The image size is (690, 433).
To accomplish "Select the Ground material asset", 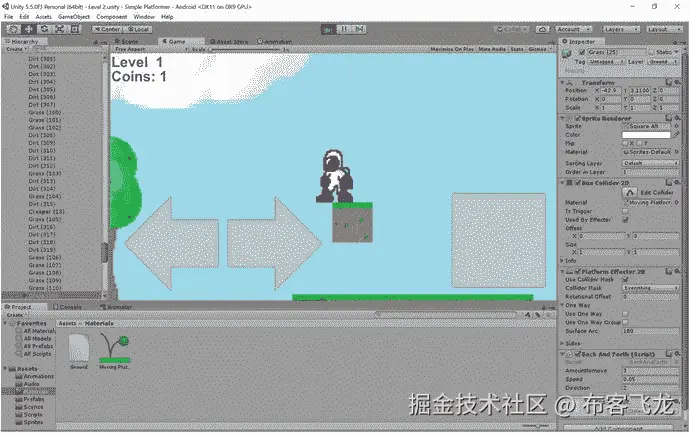I will click(x=79, y=351).
